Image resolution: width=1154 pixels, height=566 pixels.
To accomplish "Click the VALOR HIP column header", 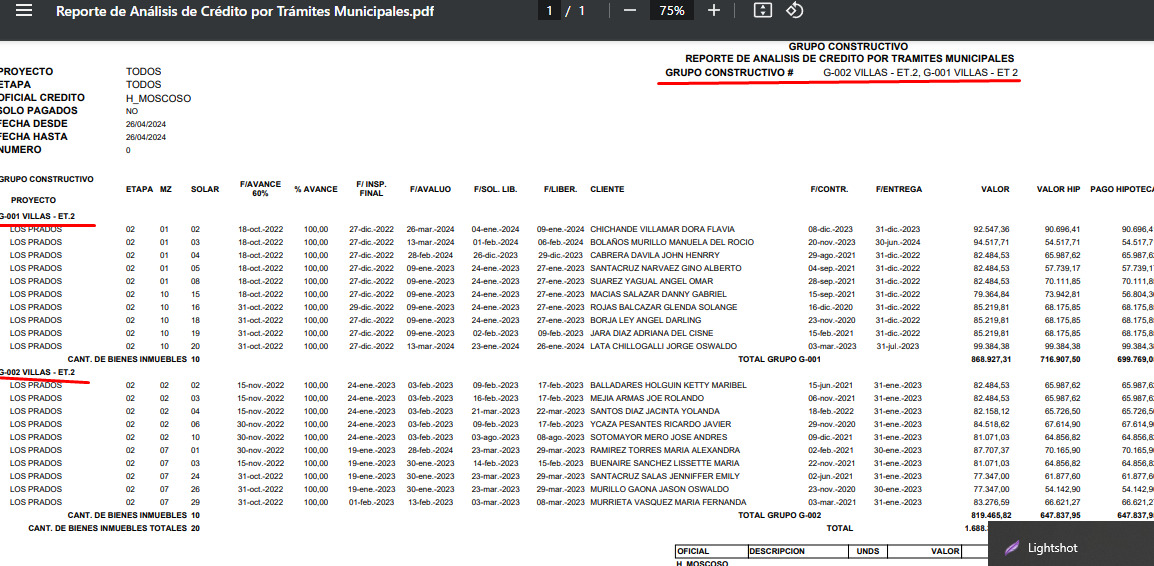I will [x=1058, y=189].
